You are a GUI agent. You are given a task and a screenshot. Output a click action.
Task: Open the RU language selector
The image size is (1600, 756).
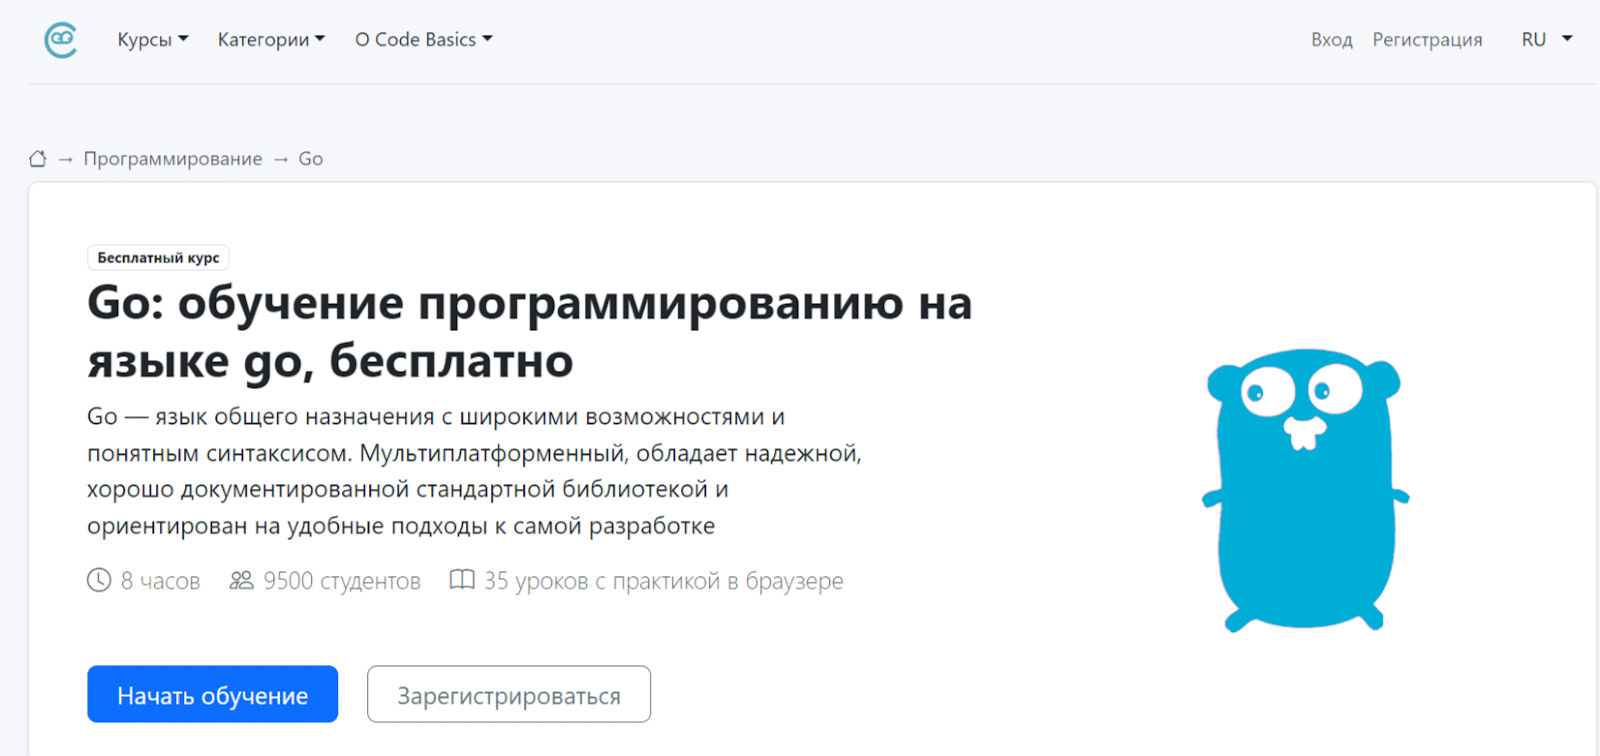(x=1545, y=40)
